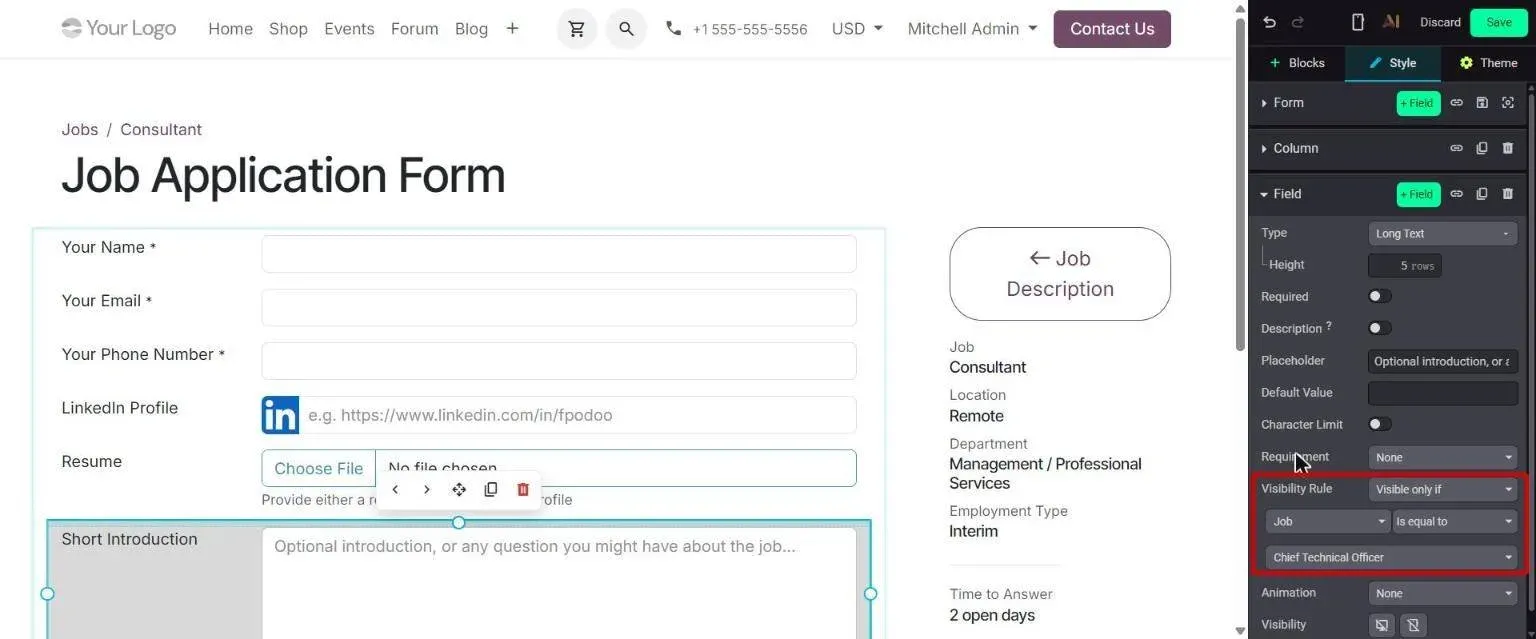Click clone icon in field floating toolbar
1536x639 pixels.
[491, 490]
